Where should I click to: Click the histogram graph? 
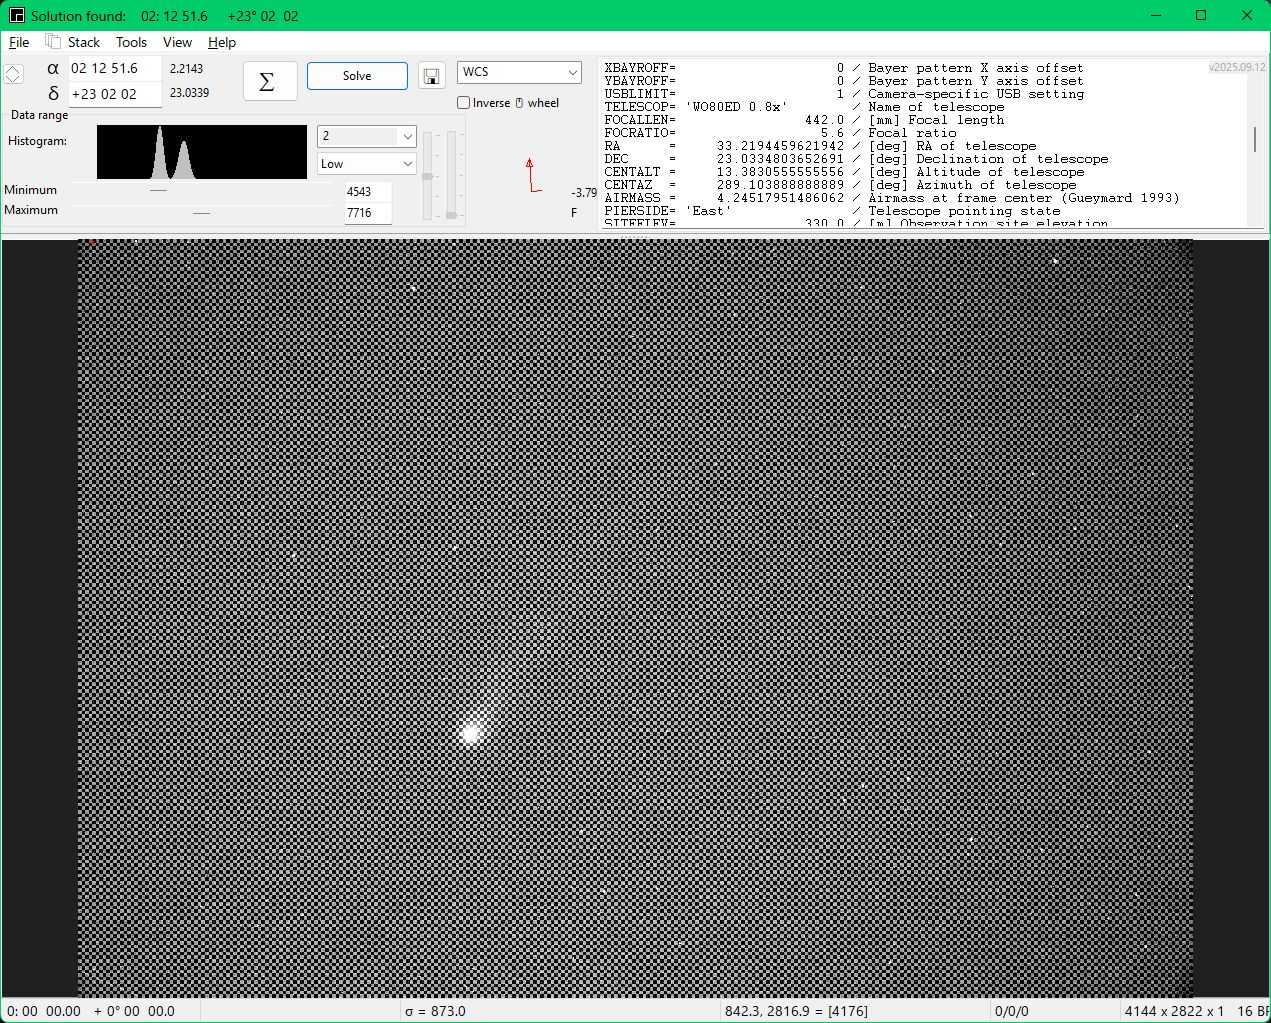(x=202, y=152)
